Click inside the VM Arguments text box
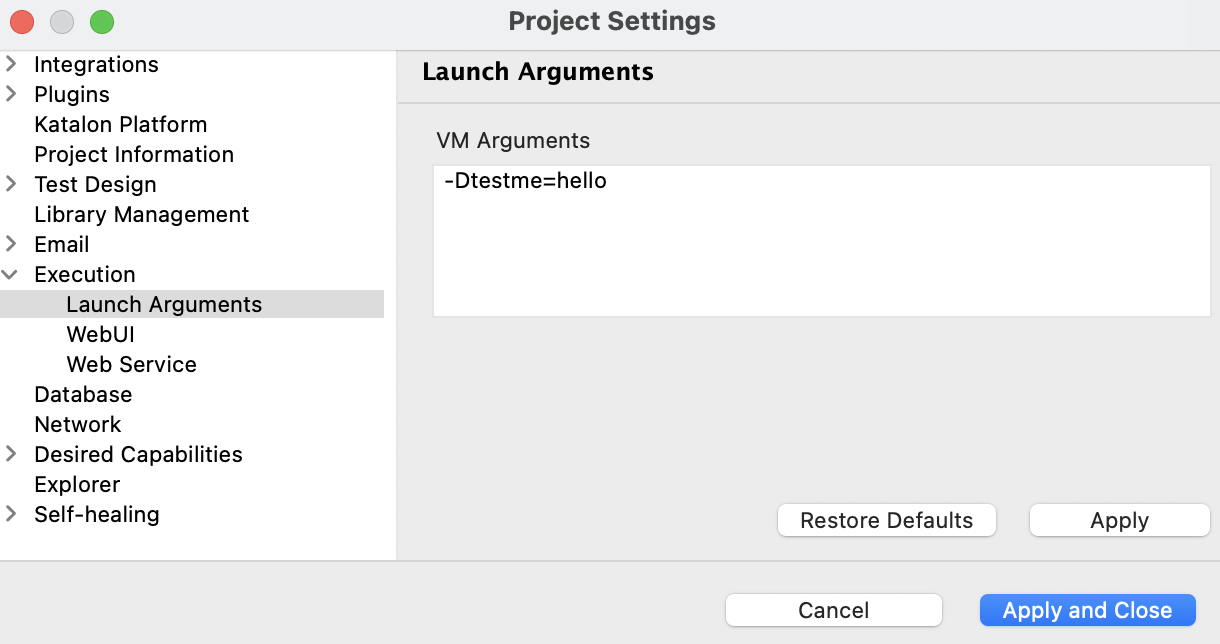This screenshot has width=1220, height=644. (821, 241)
